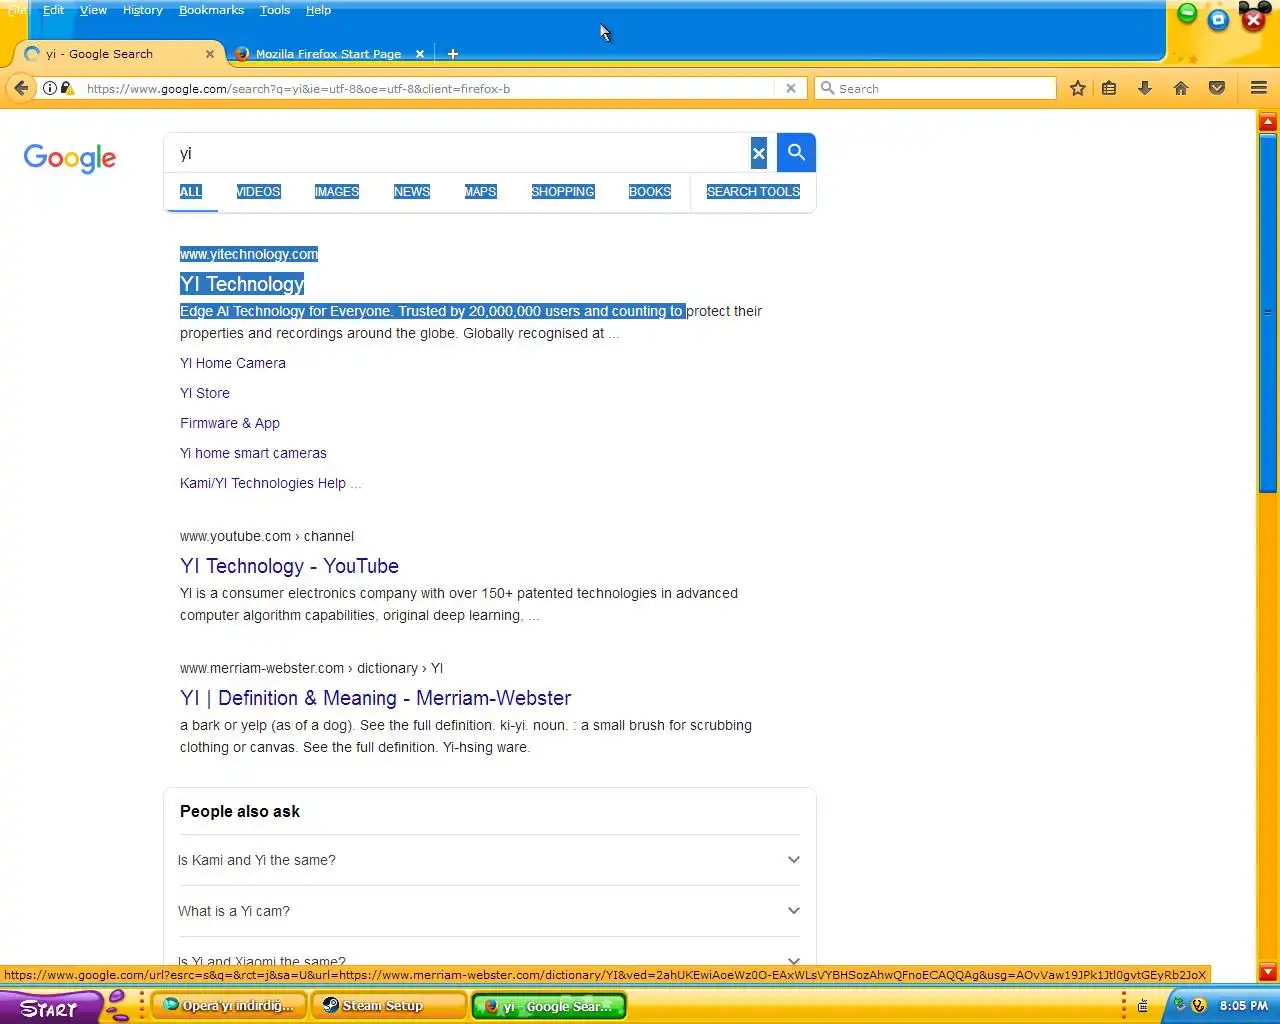The width and height of the screenshot is (1280, 1024).
Task: Open the File menu
Action: (x=17, y=10)
